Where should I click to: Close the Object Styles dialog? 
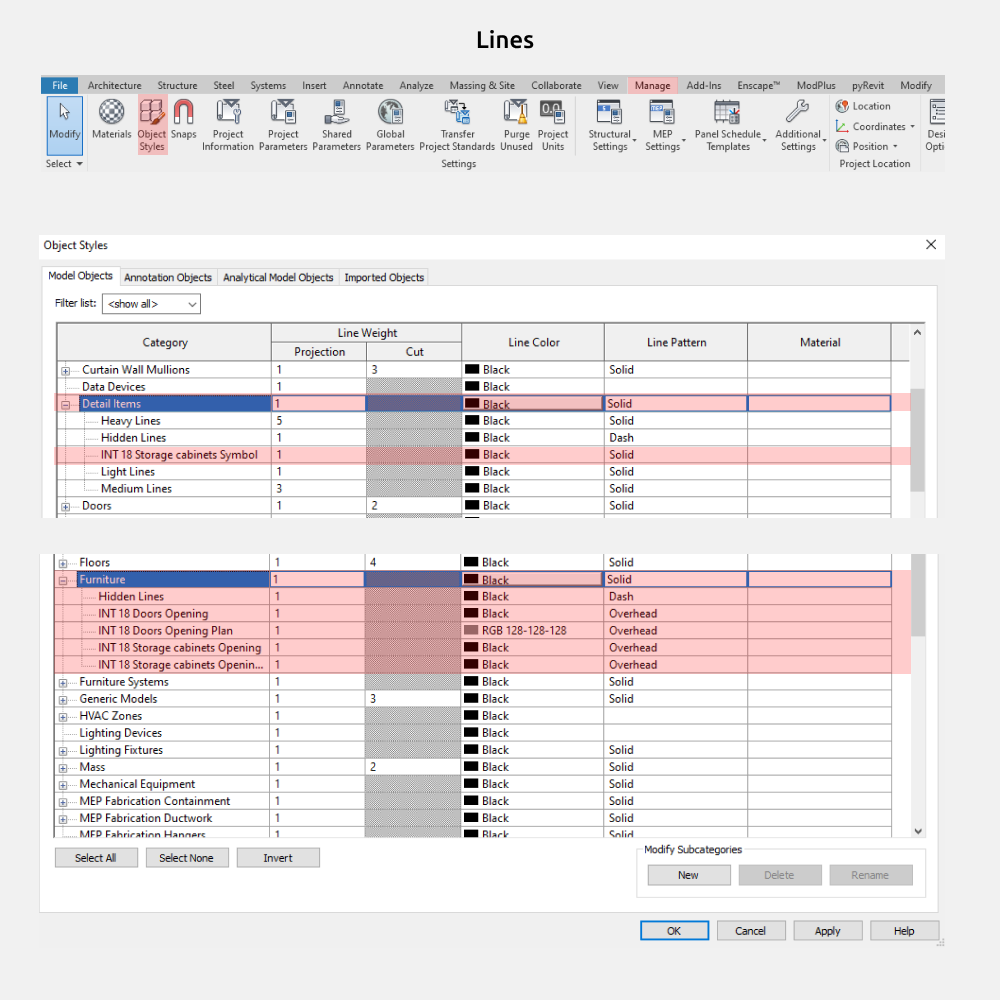(930, 245)
